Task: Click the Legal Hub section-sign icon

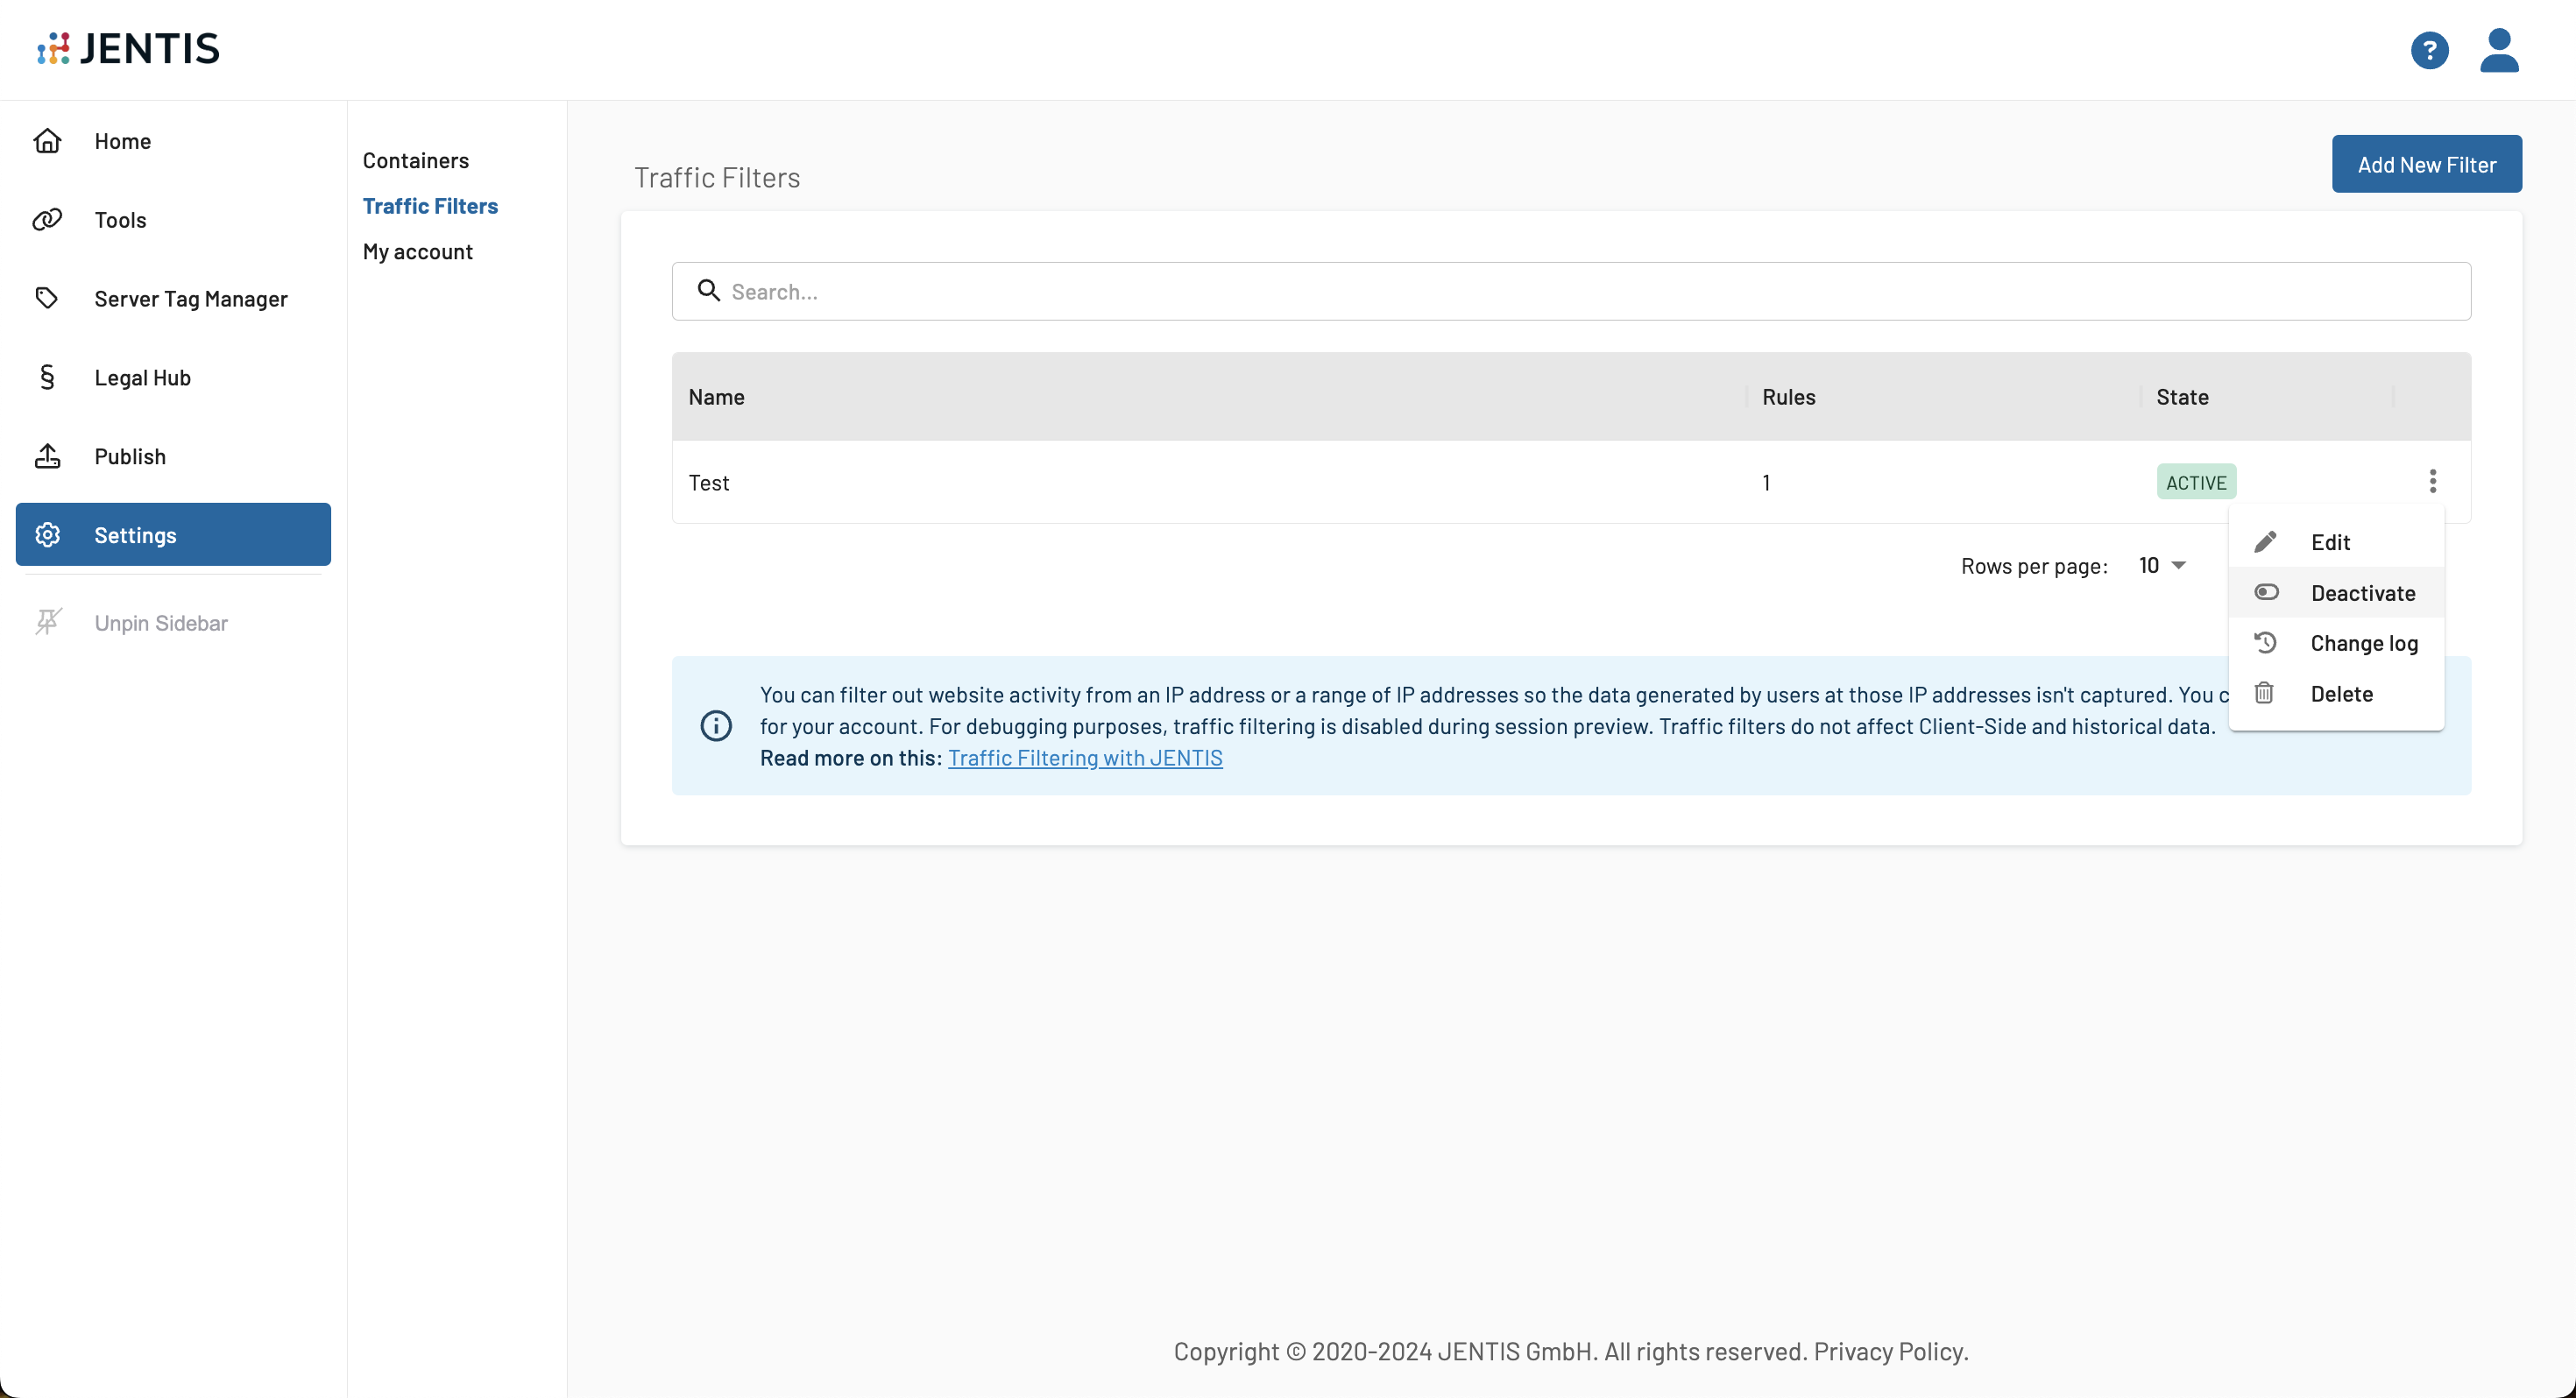Action: (47, 377)
